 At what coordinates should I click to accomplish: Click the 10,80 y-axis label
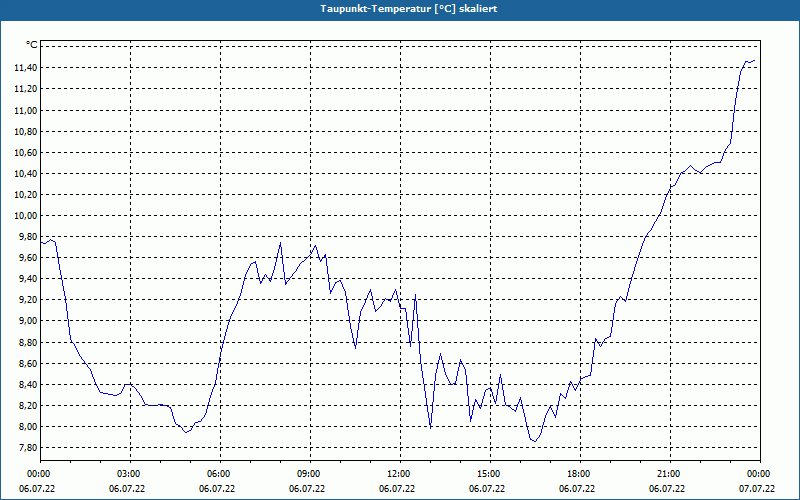tap(27, 132)
